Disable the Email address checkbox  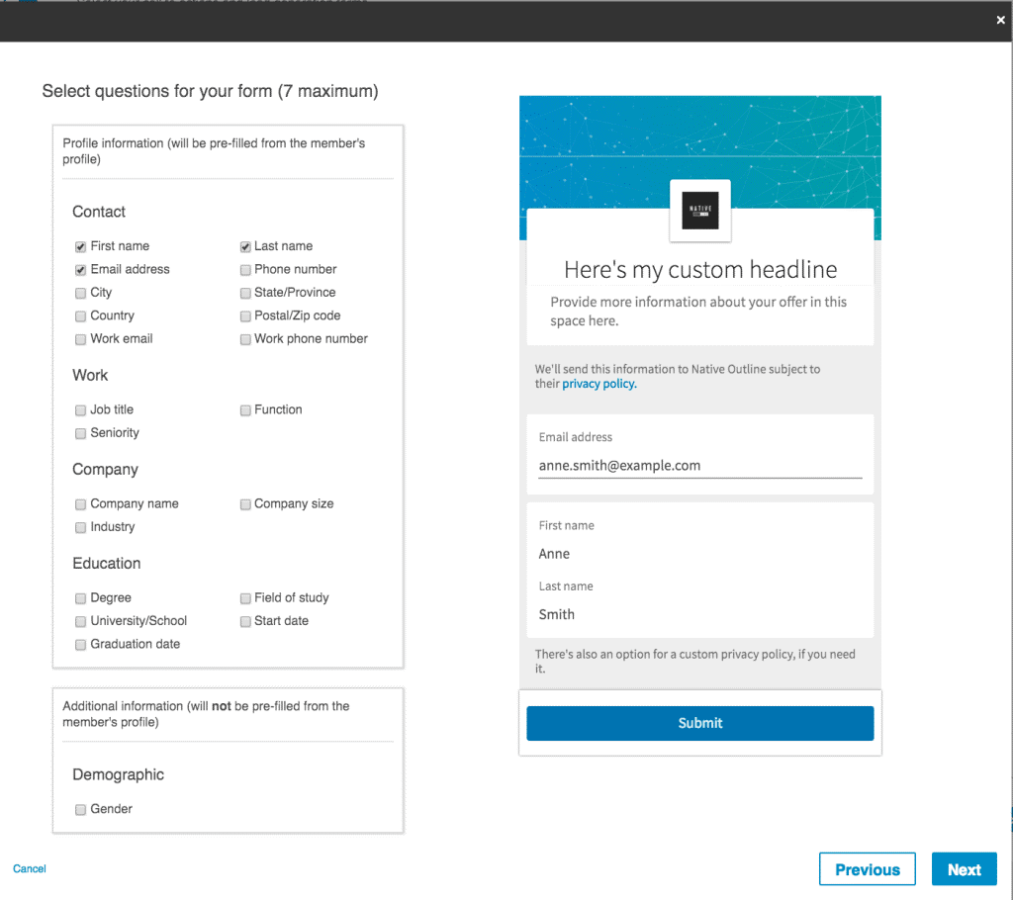[80, 269]
